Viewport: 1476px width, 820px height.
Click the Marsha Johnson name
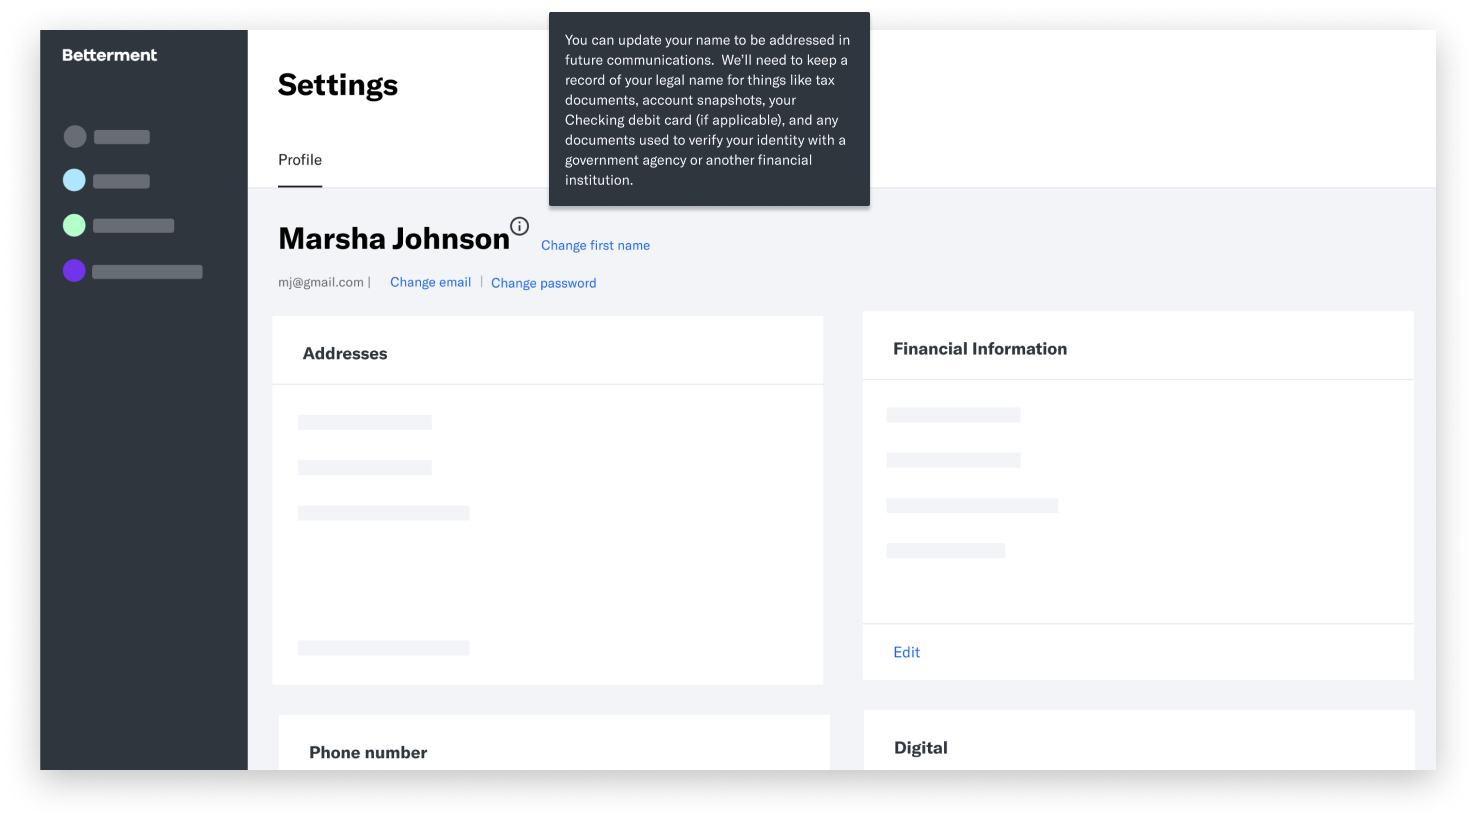(x=394, y=239)
